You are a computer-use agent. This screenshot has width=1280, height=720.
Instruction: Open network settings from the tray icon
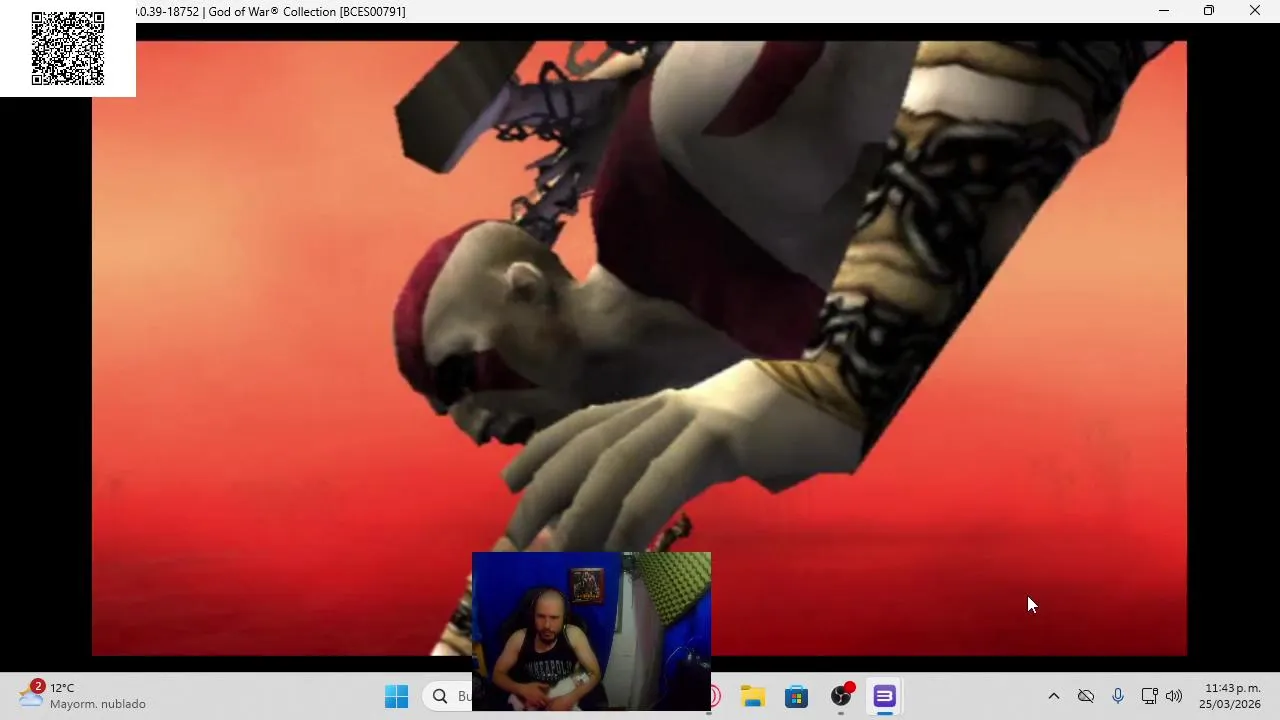1149,696
